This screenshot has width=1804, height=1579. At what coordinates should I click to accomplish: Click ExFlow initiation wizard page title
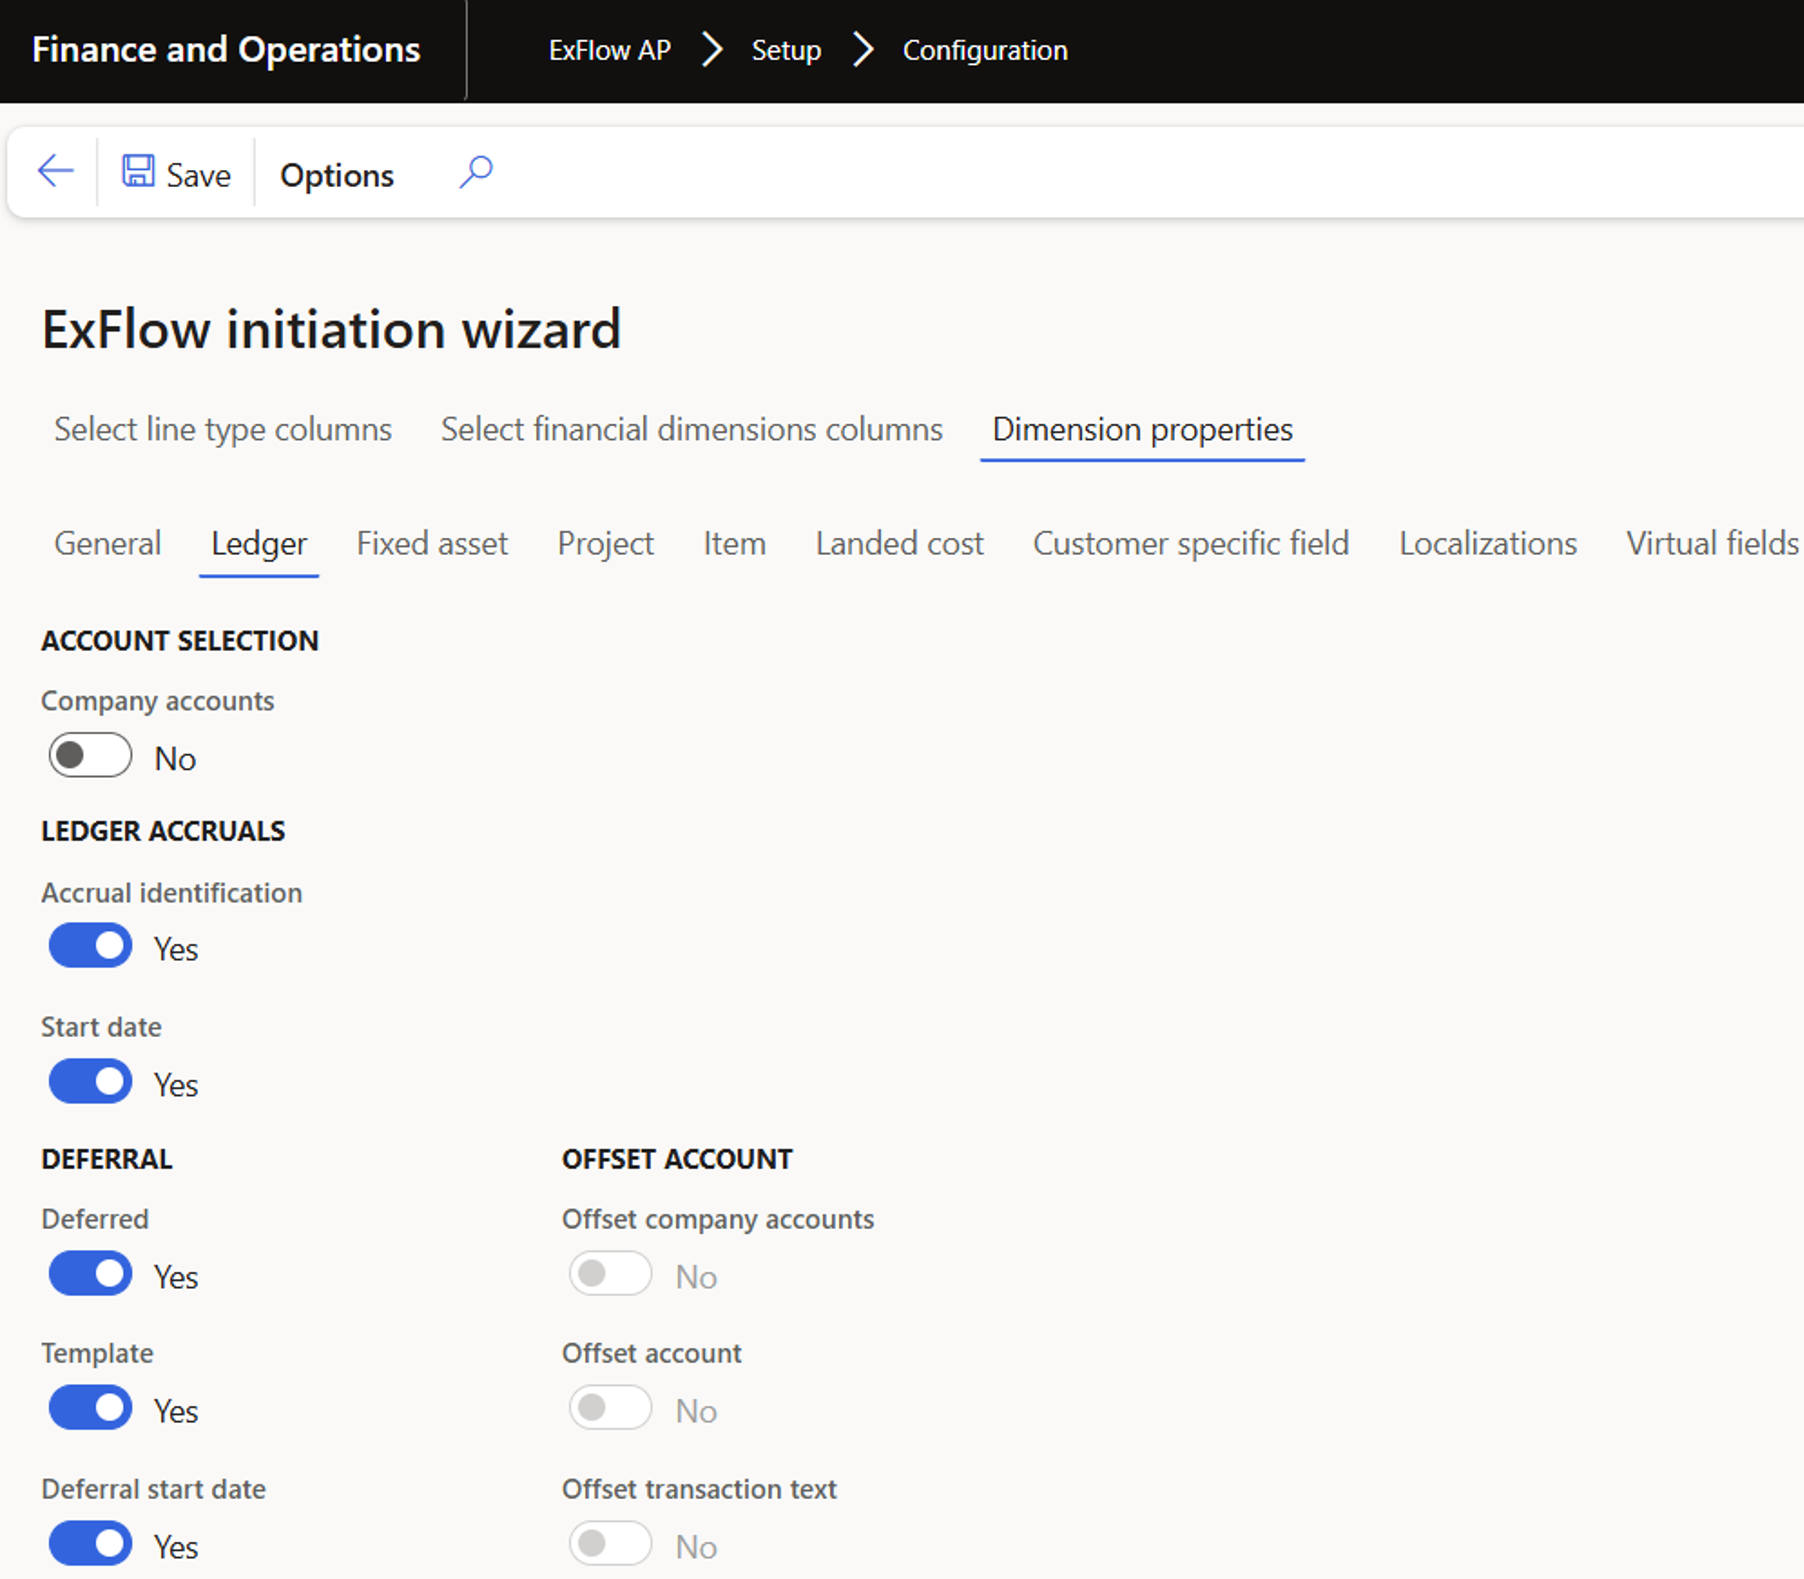332,329
